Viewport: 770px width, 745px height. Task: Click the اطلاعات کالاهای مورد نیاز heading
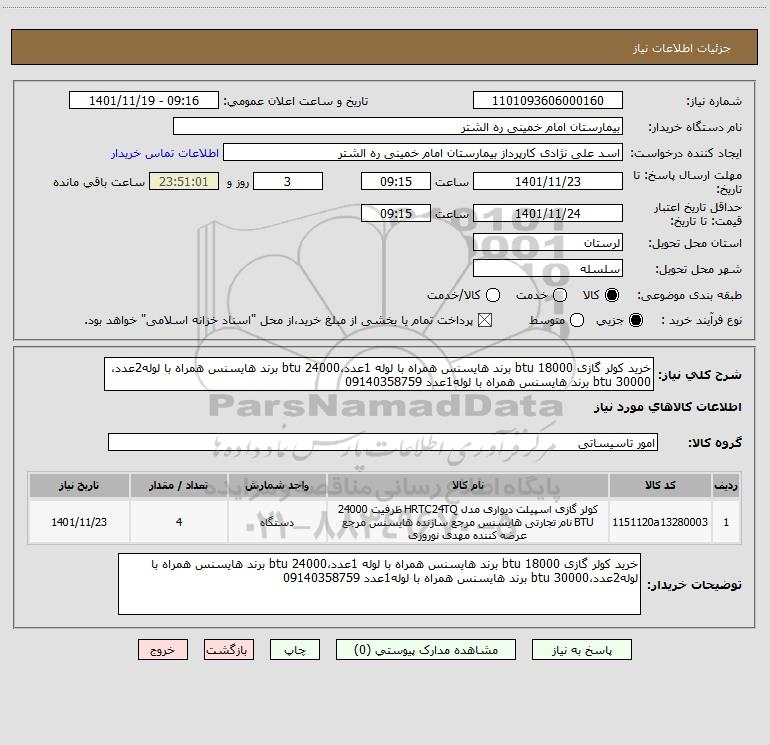[667, 407]
